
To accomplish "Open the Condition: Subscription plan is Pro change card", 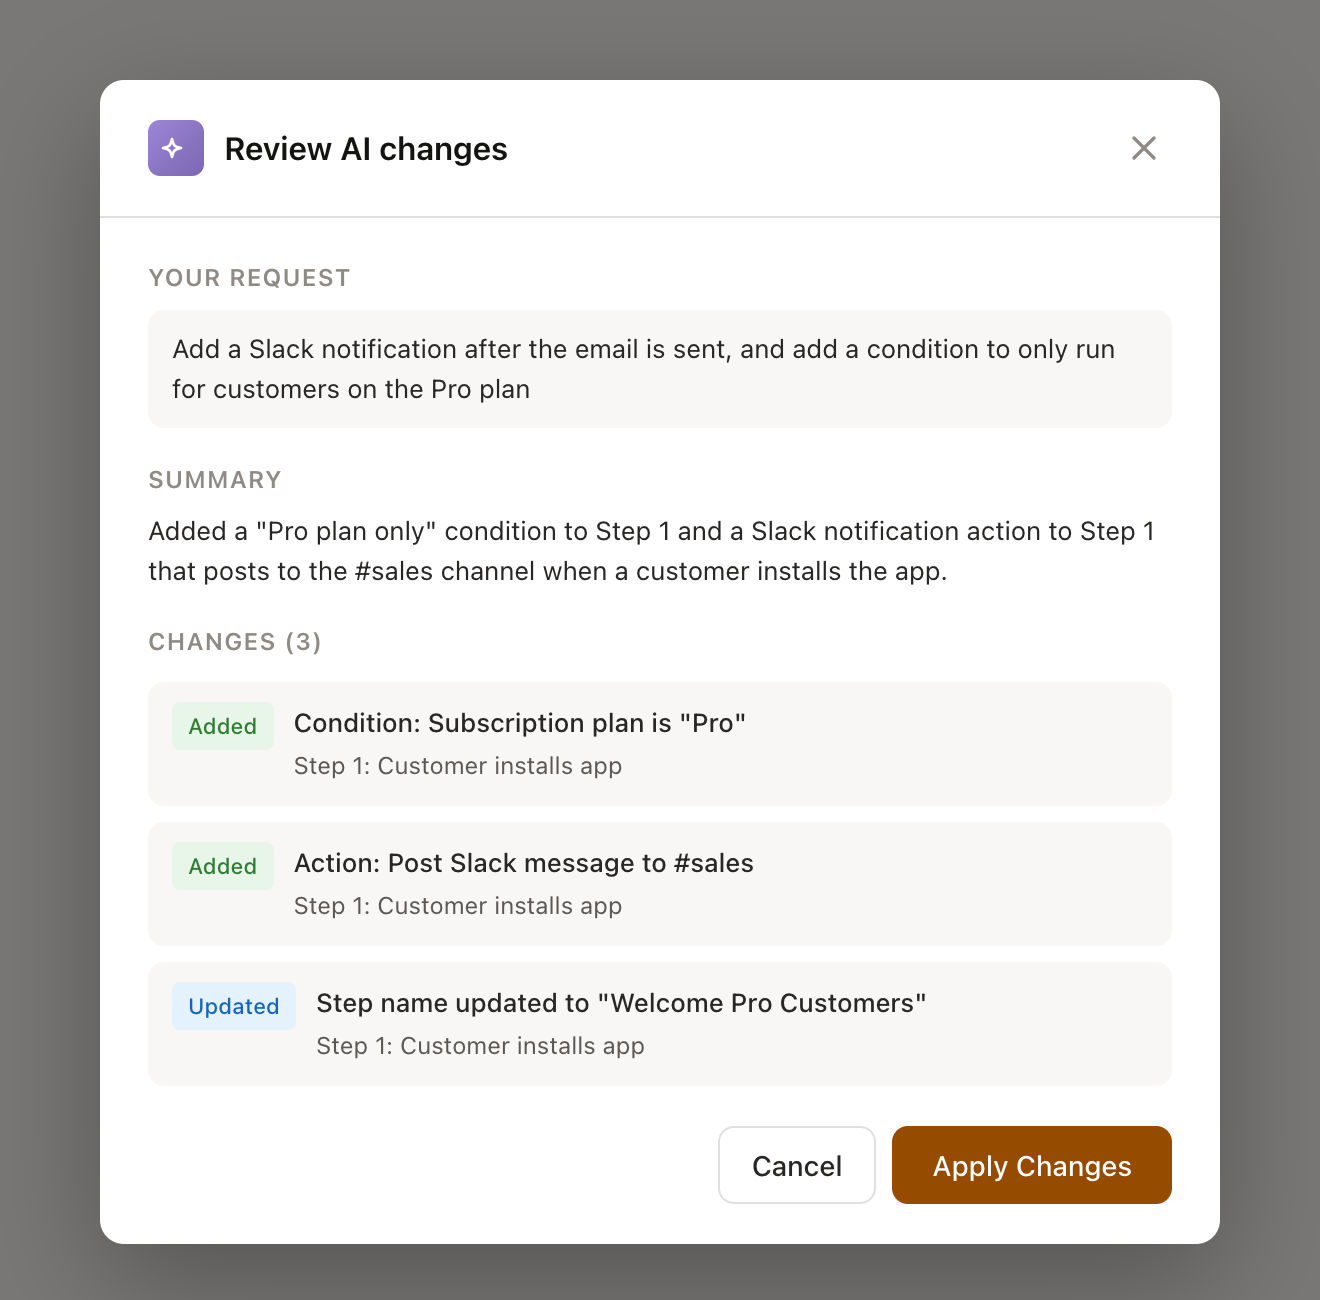I will click(x=659, y=744).
